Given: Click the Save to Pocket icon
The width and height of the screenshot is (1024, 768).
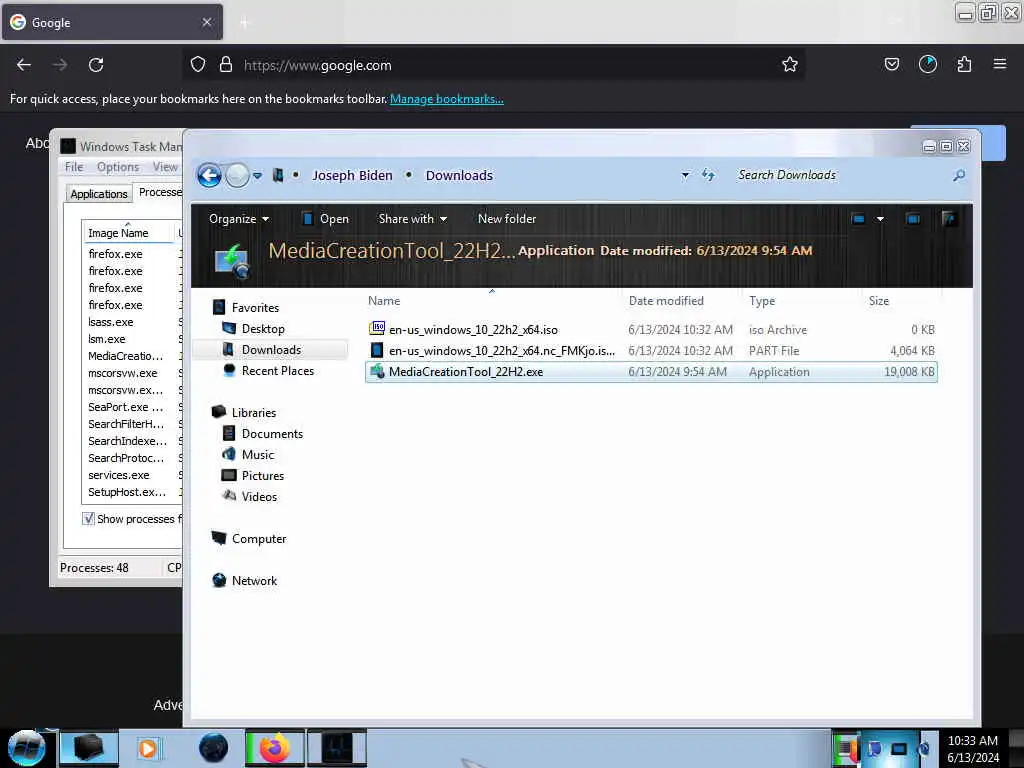Looking at the screenshot, I should (891, 64).
